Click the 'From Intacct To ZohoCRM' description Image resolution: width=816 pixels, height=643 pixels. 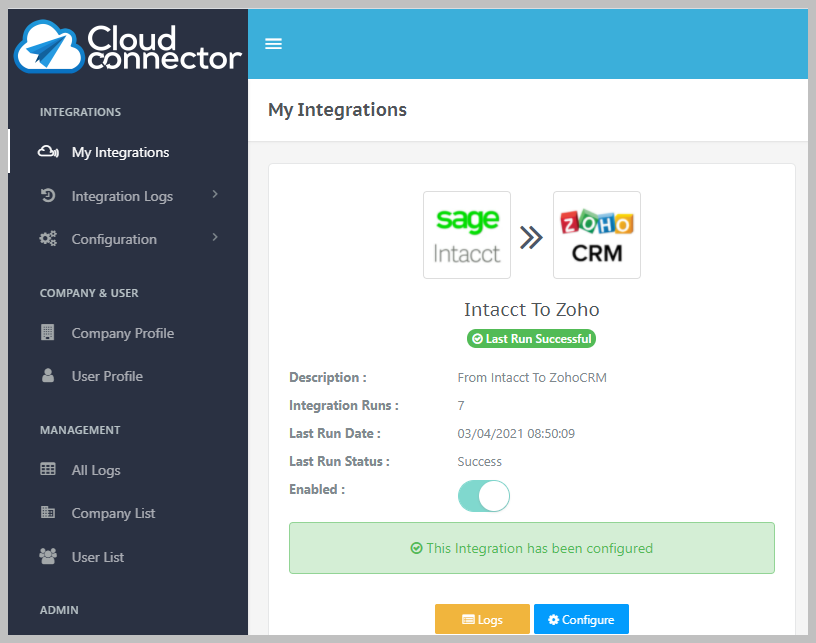point(532,377)
